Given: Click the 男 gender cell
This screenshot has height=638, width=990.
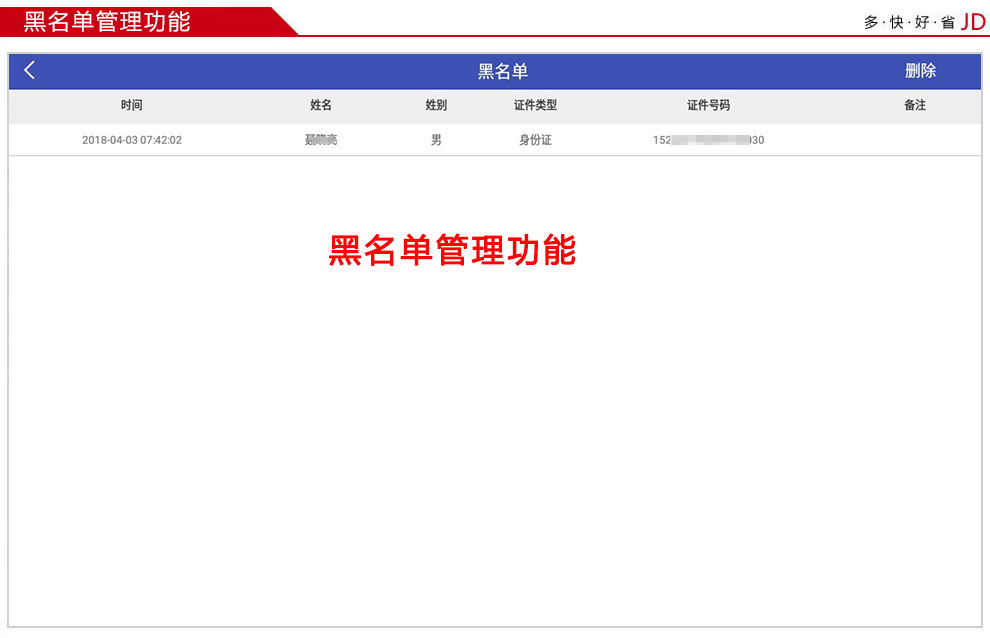Looking at the screenshot, I should click(436, 140).
